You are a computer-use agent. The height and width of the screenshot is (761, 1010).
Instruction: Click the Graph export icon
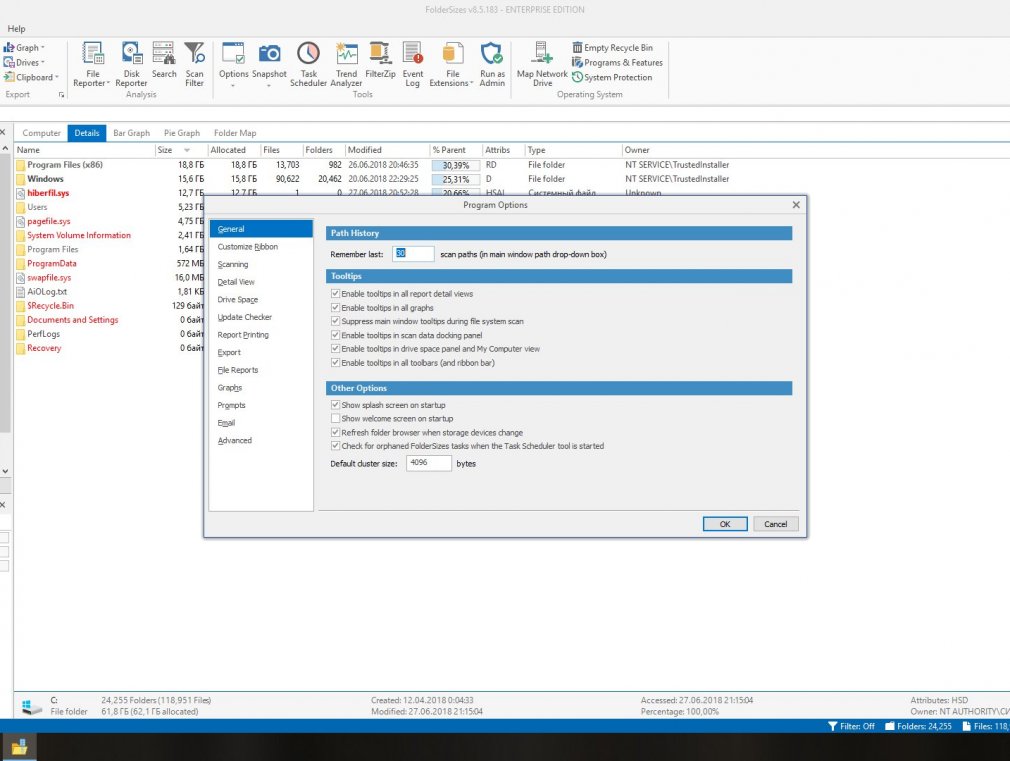9,48
